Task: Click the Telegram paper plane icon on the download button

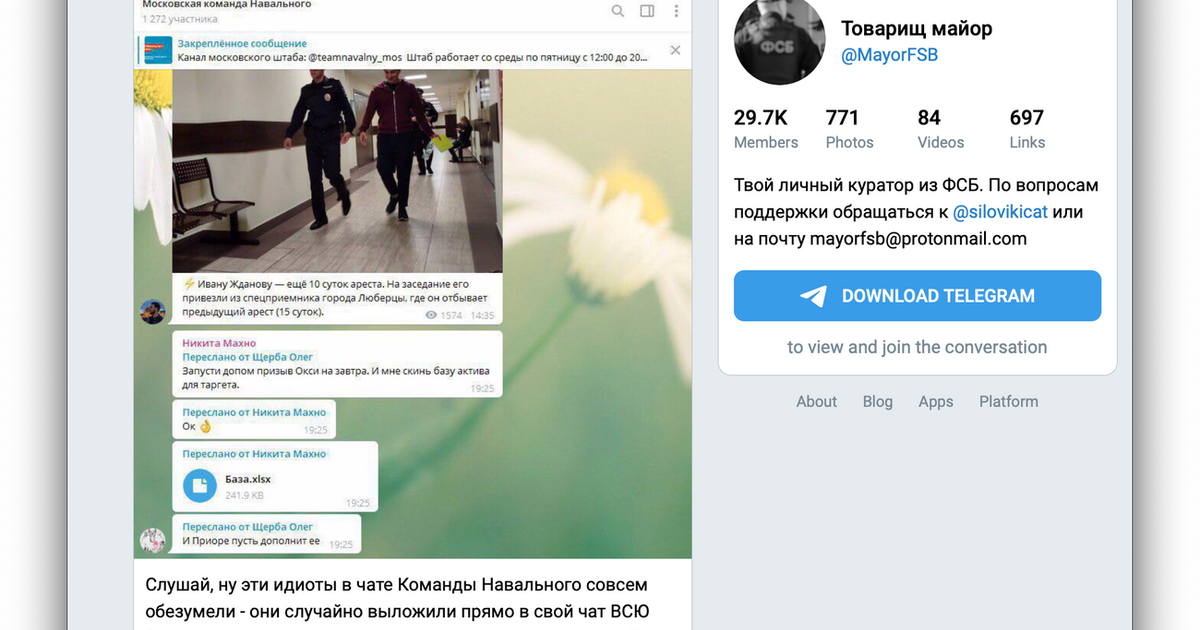Action: point(813,296)
